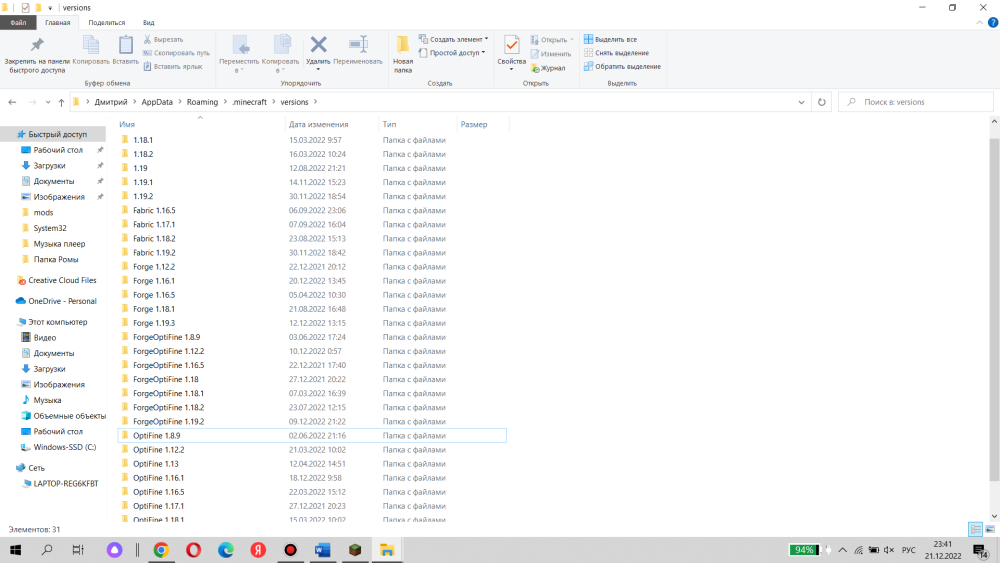Screen dimensions: 1000x563
Task: Open Создать элемент dropdown
Action: (x=453, y=40)
